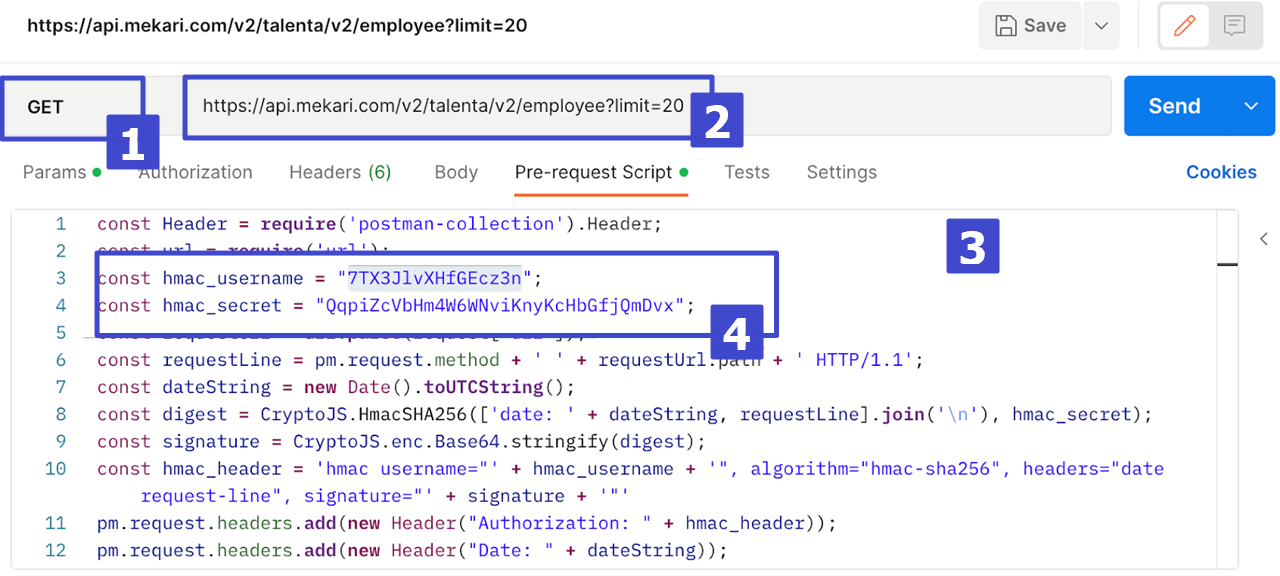Click the hmac_username value 7TX3JlvXHfGEcz3n
Screen dimensions: 1280x576
[435, 278]
